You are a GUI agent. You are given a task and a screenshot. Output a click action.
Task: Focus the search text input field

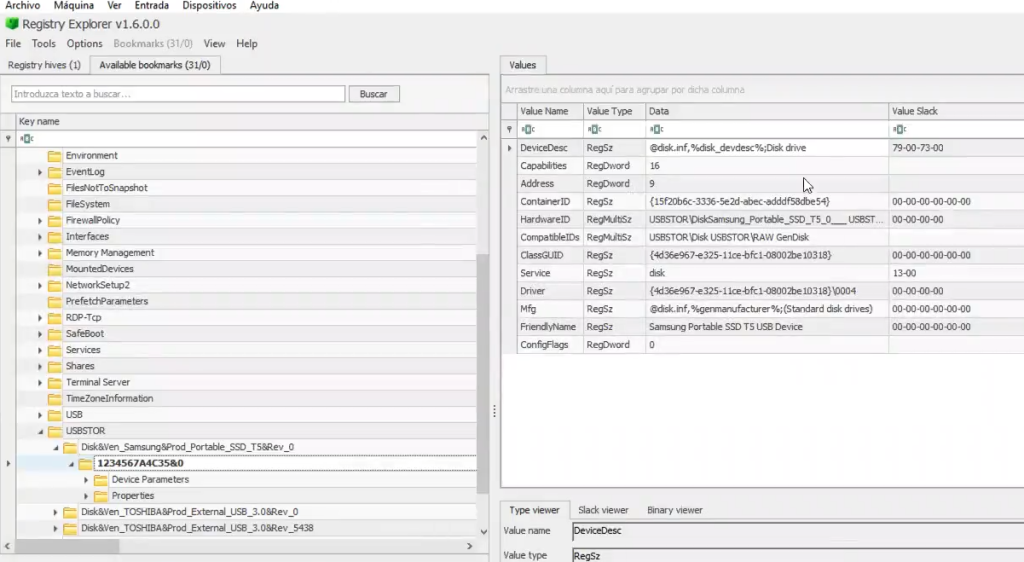(x=178, y=94)
